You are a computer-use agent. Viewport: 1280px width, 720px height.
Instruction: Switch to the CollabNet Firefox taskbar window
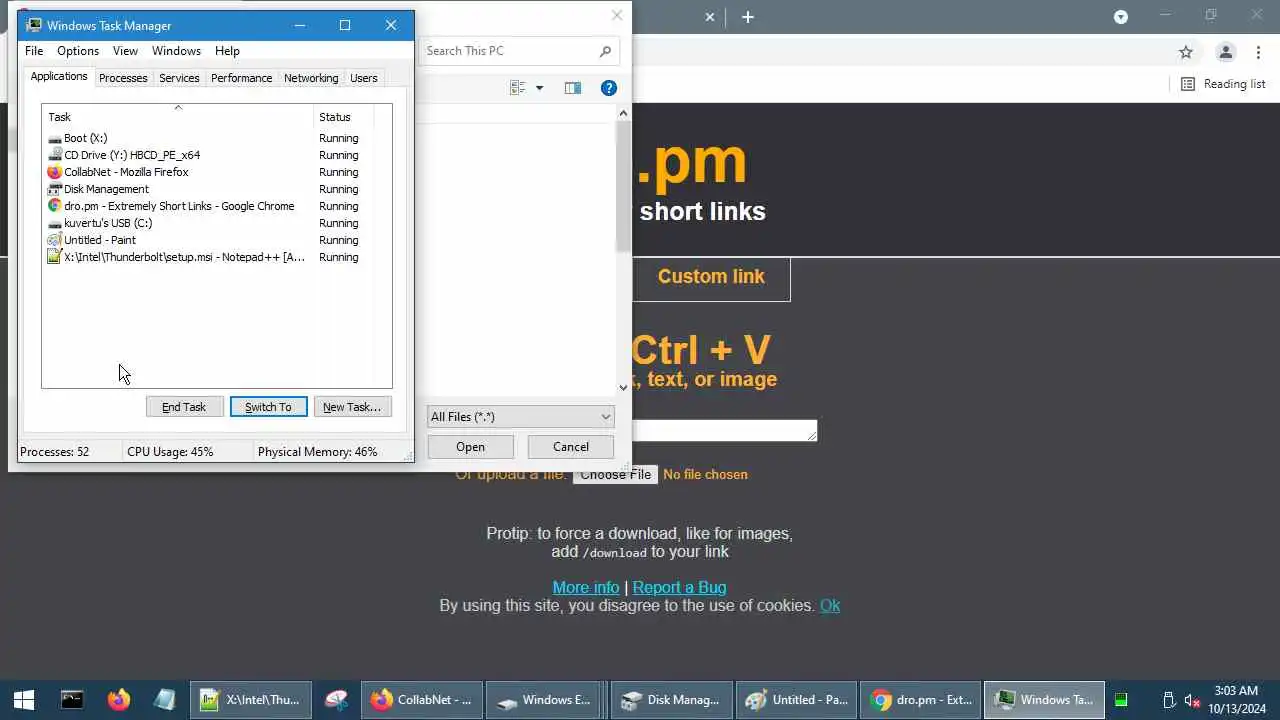pyautogui.click(x=423, y=700)
